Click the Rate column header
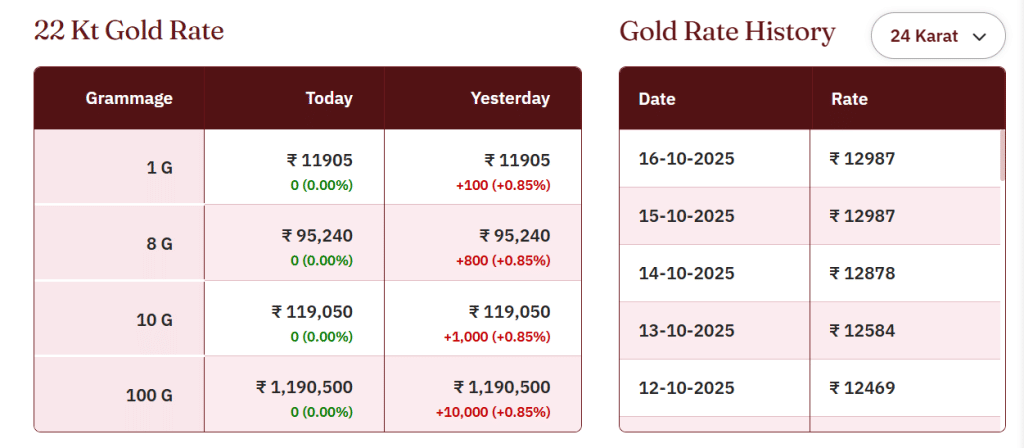Screen dimensions: 1024x448 pos(849,99)
